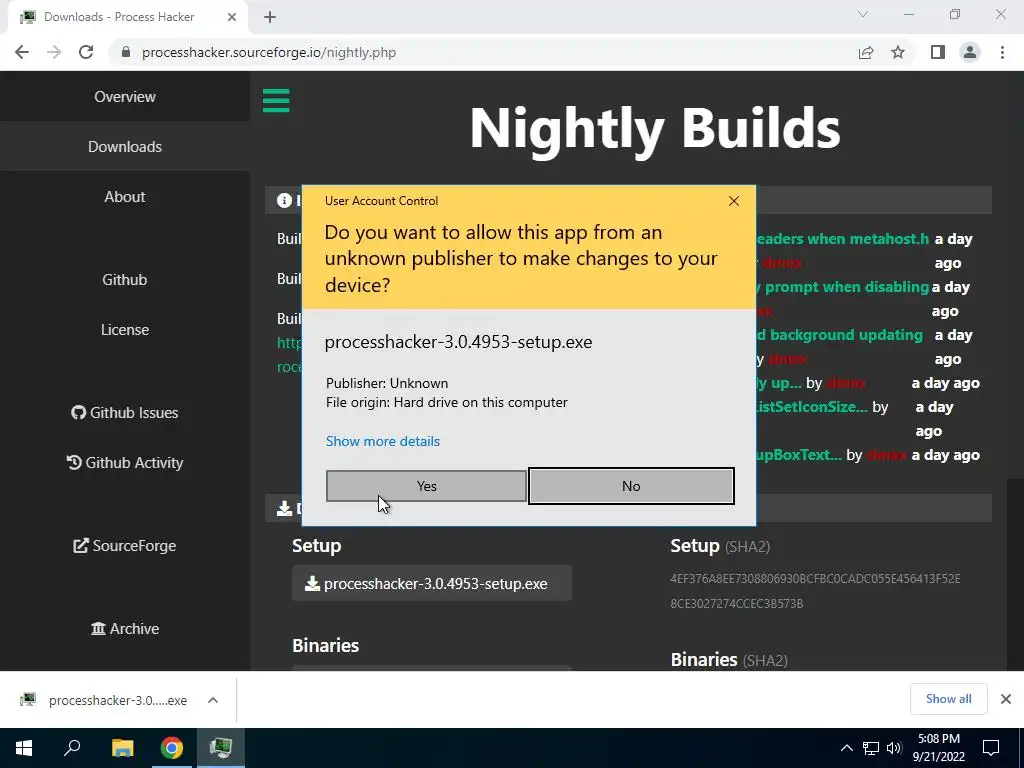
Task: Open SourceForge external link
Action: tap(125, 545)
